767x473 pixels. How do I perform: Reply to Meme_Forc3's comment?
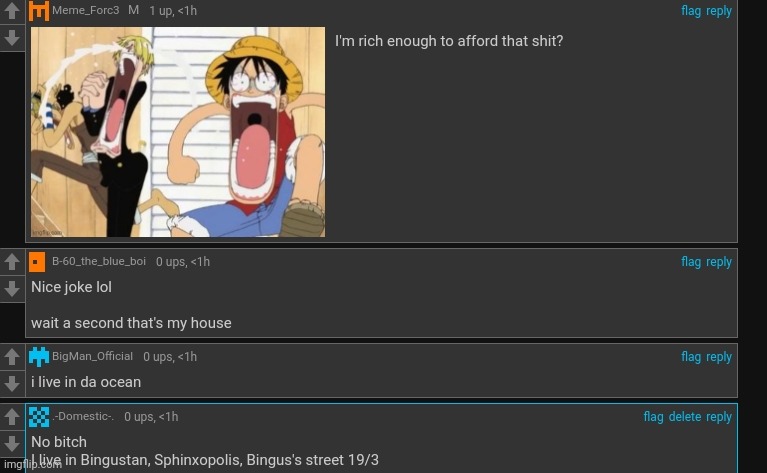pyautogui.click(x=719, y=11)
